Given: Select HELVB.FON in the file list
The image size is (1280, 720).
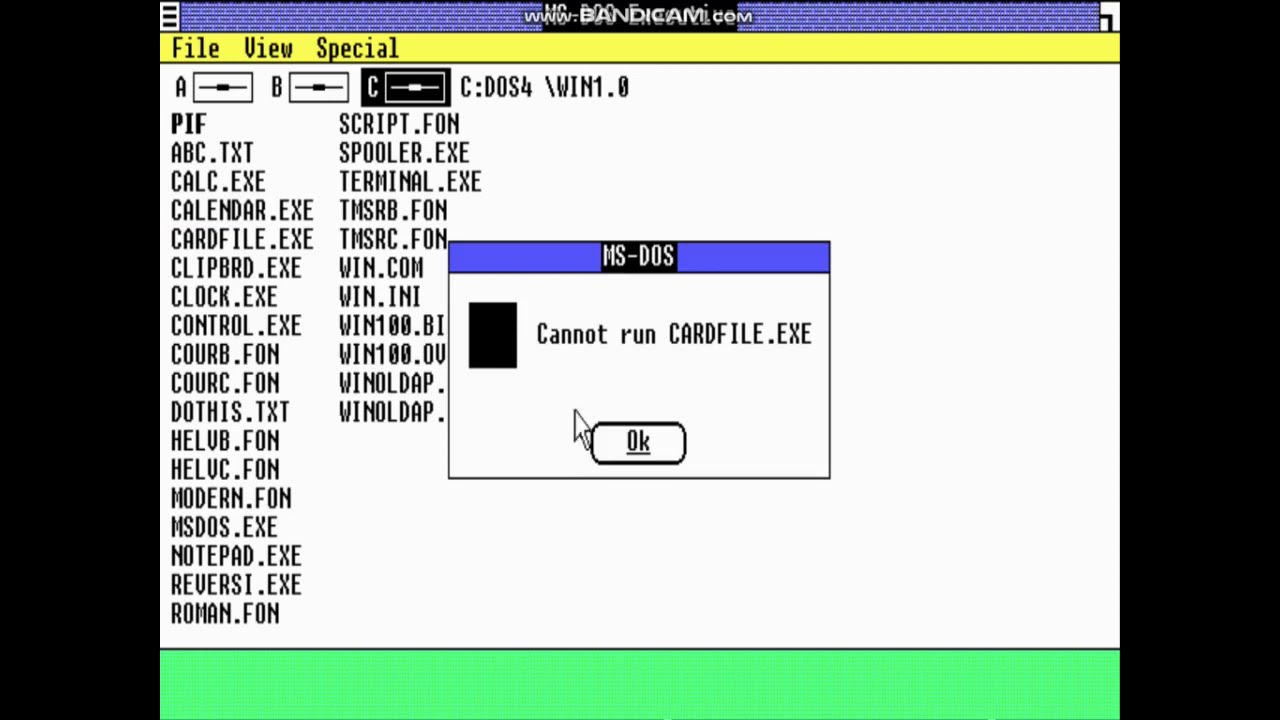Looking at the screenshot, I should pos(225,441).
